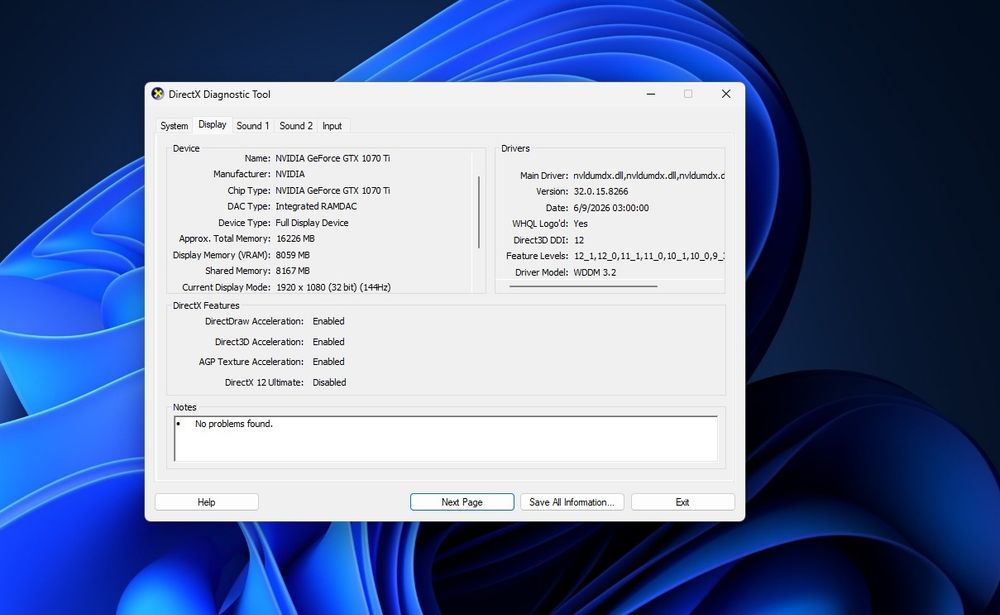Click the Exit button
The height and width of the screenshot is (615, 1000).
click(682, 502)
